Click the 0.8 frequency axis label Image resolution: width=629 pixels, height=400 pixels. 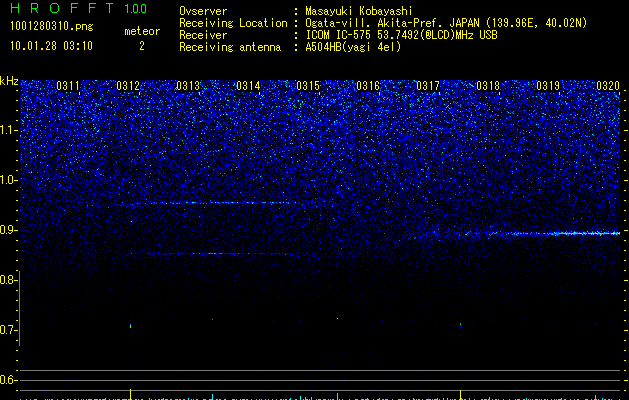9,280
